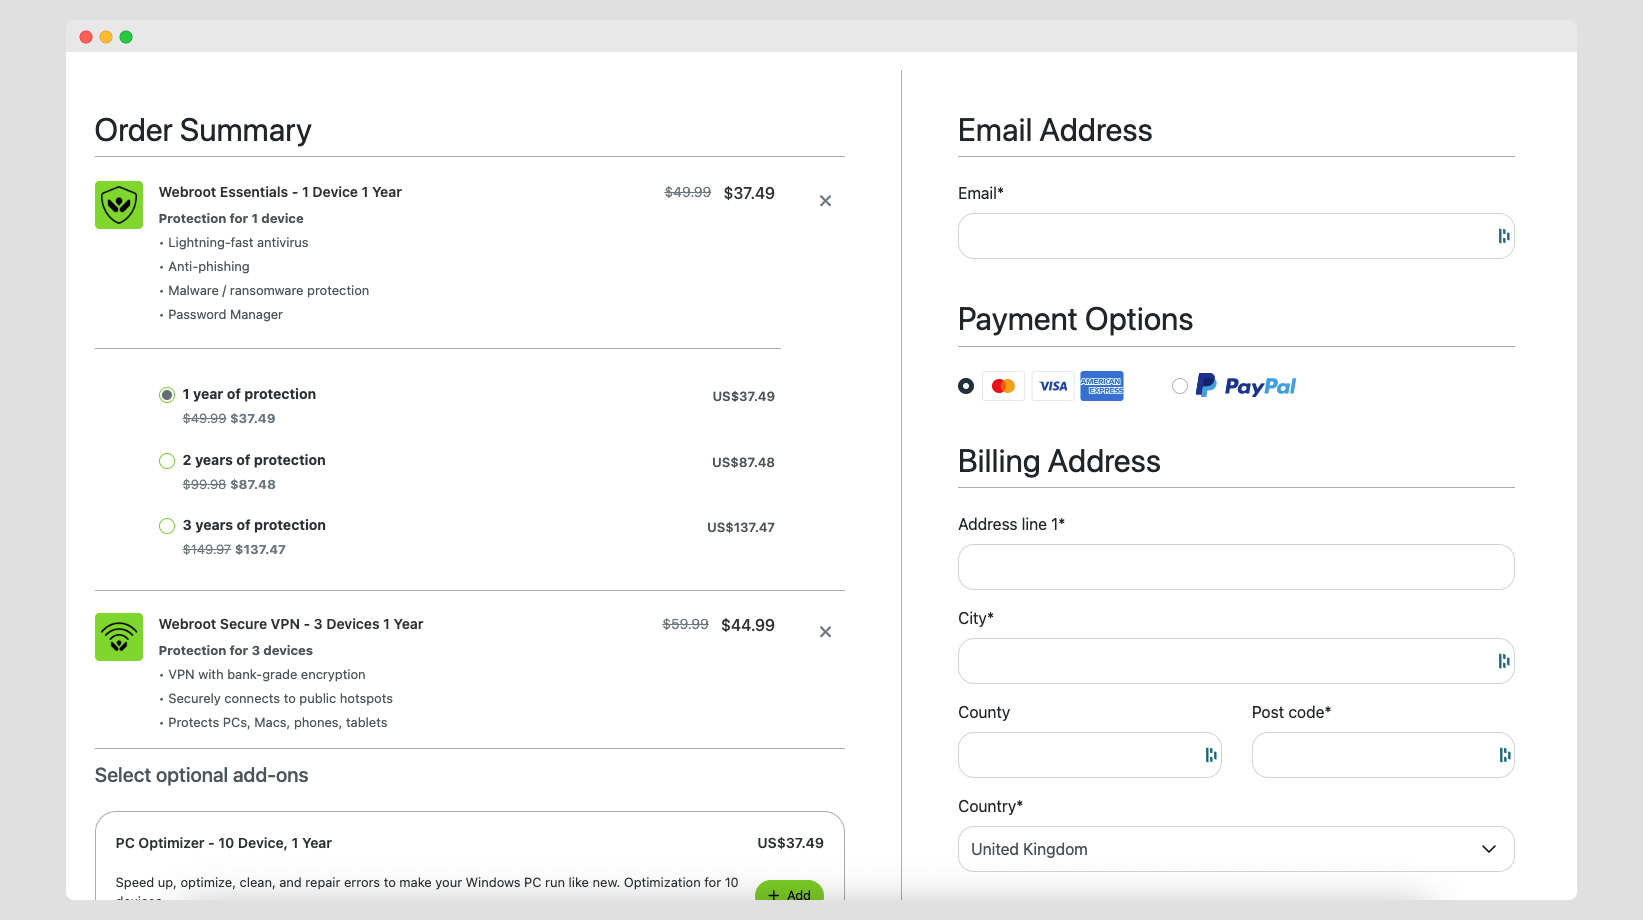The height and width of the screenshot is (920, 1643).
Task: Click the 'Select optional add-ons' heading
Action: click(202, 775)
